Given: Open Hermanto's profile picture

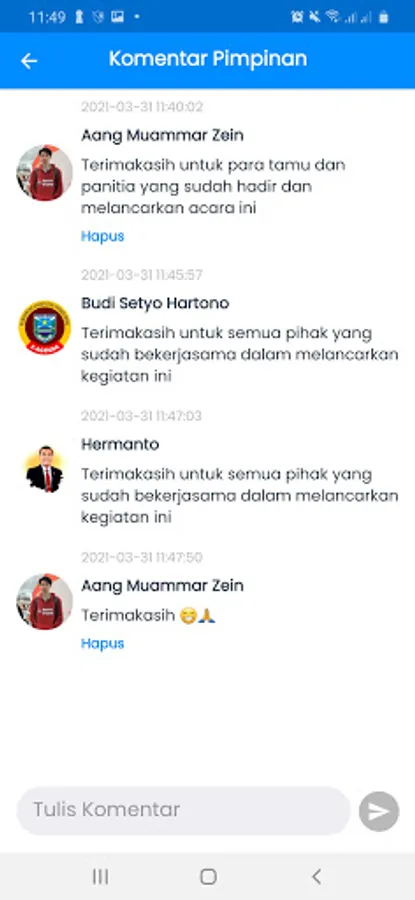Looking at the screenshot, I should 44,470.
